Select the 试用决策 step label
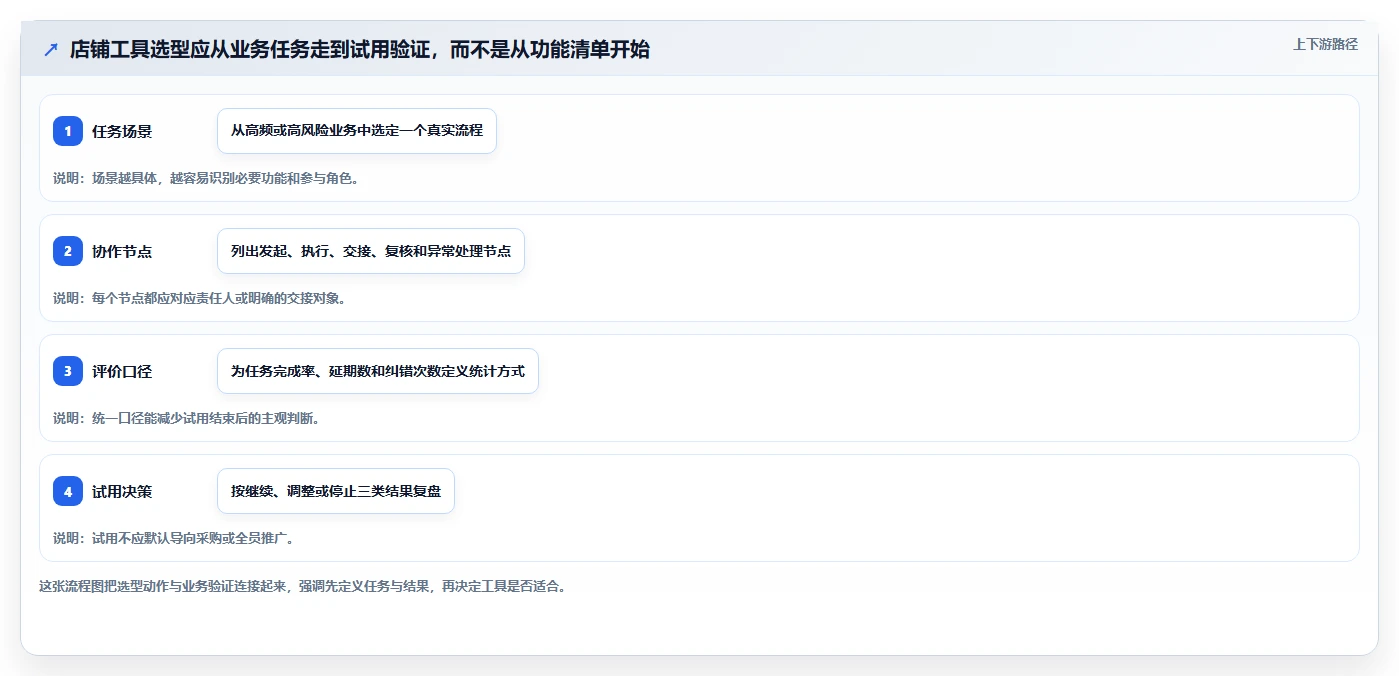 (x=122, y=491)
